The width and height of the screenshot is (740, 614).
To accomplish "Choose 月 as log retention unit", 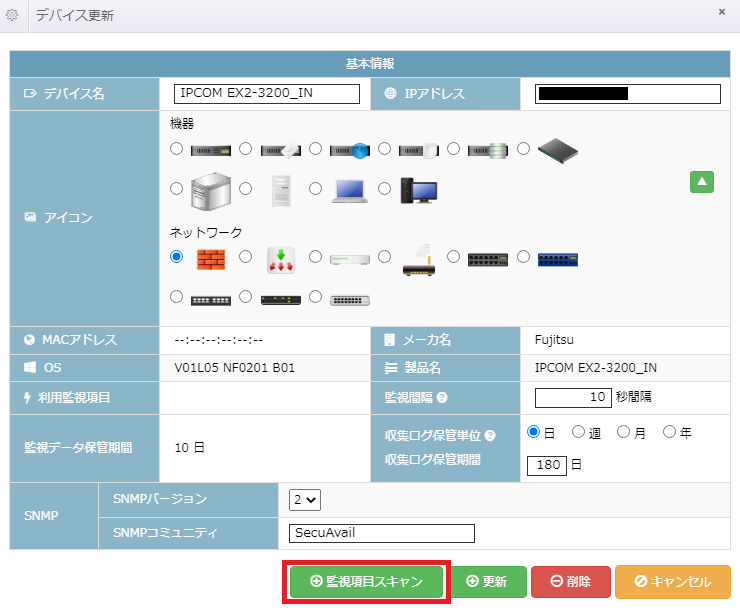I will (x=623, y=432).
